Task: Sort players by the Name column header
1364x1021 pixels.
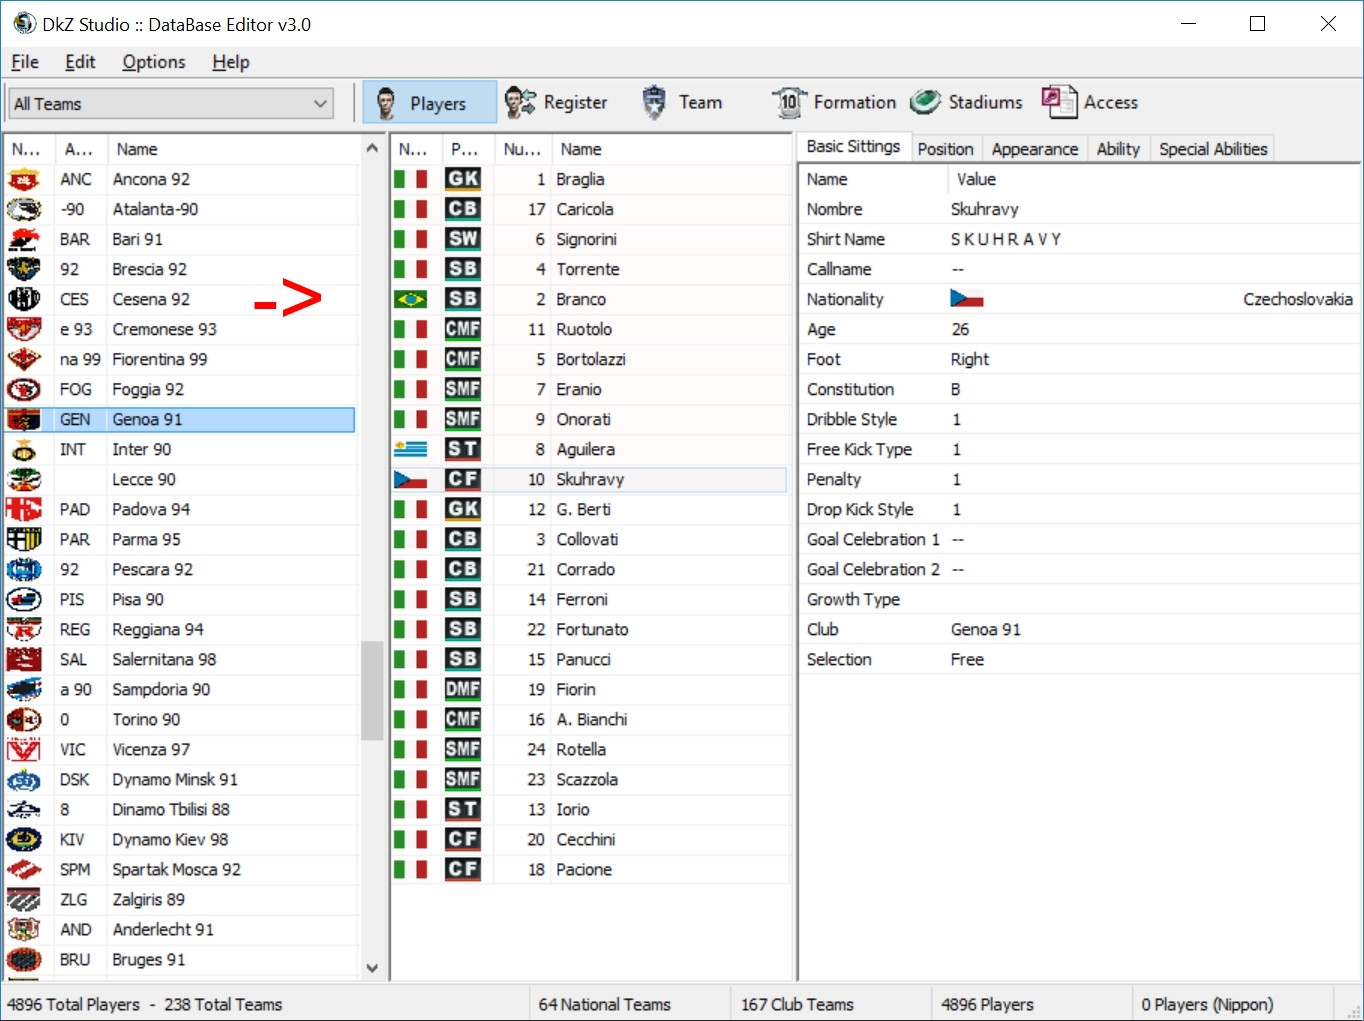Action: pos(670,149)
